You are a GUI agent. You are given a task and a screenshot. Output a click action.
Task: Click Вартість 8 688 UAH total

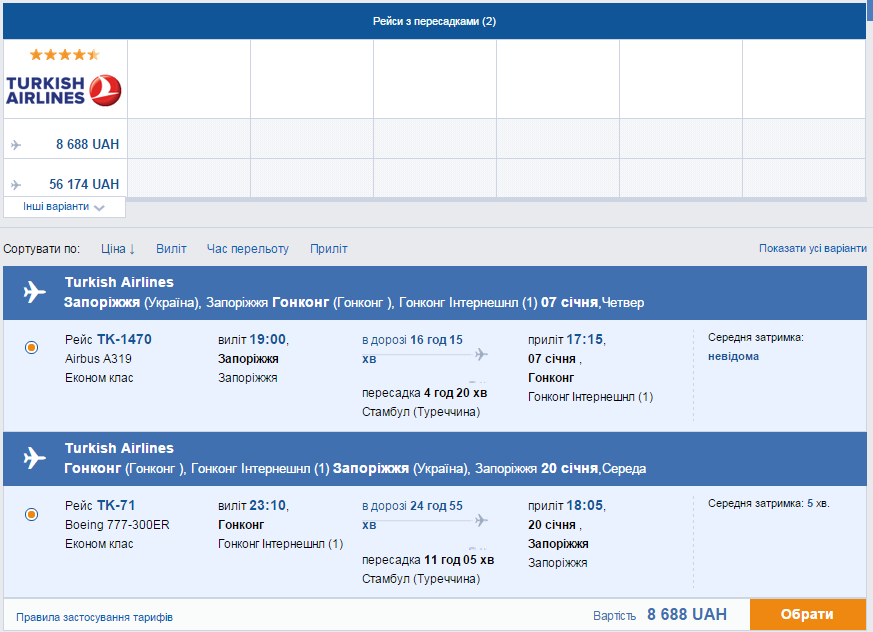pyautogui.click(x=660, y=614)
